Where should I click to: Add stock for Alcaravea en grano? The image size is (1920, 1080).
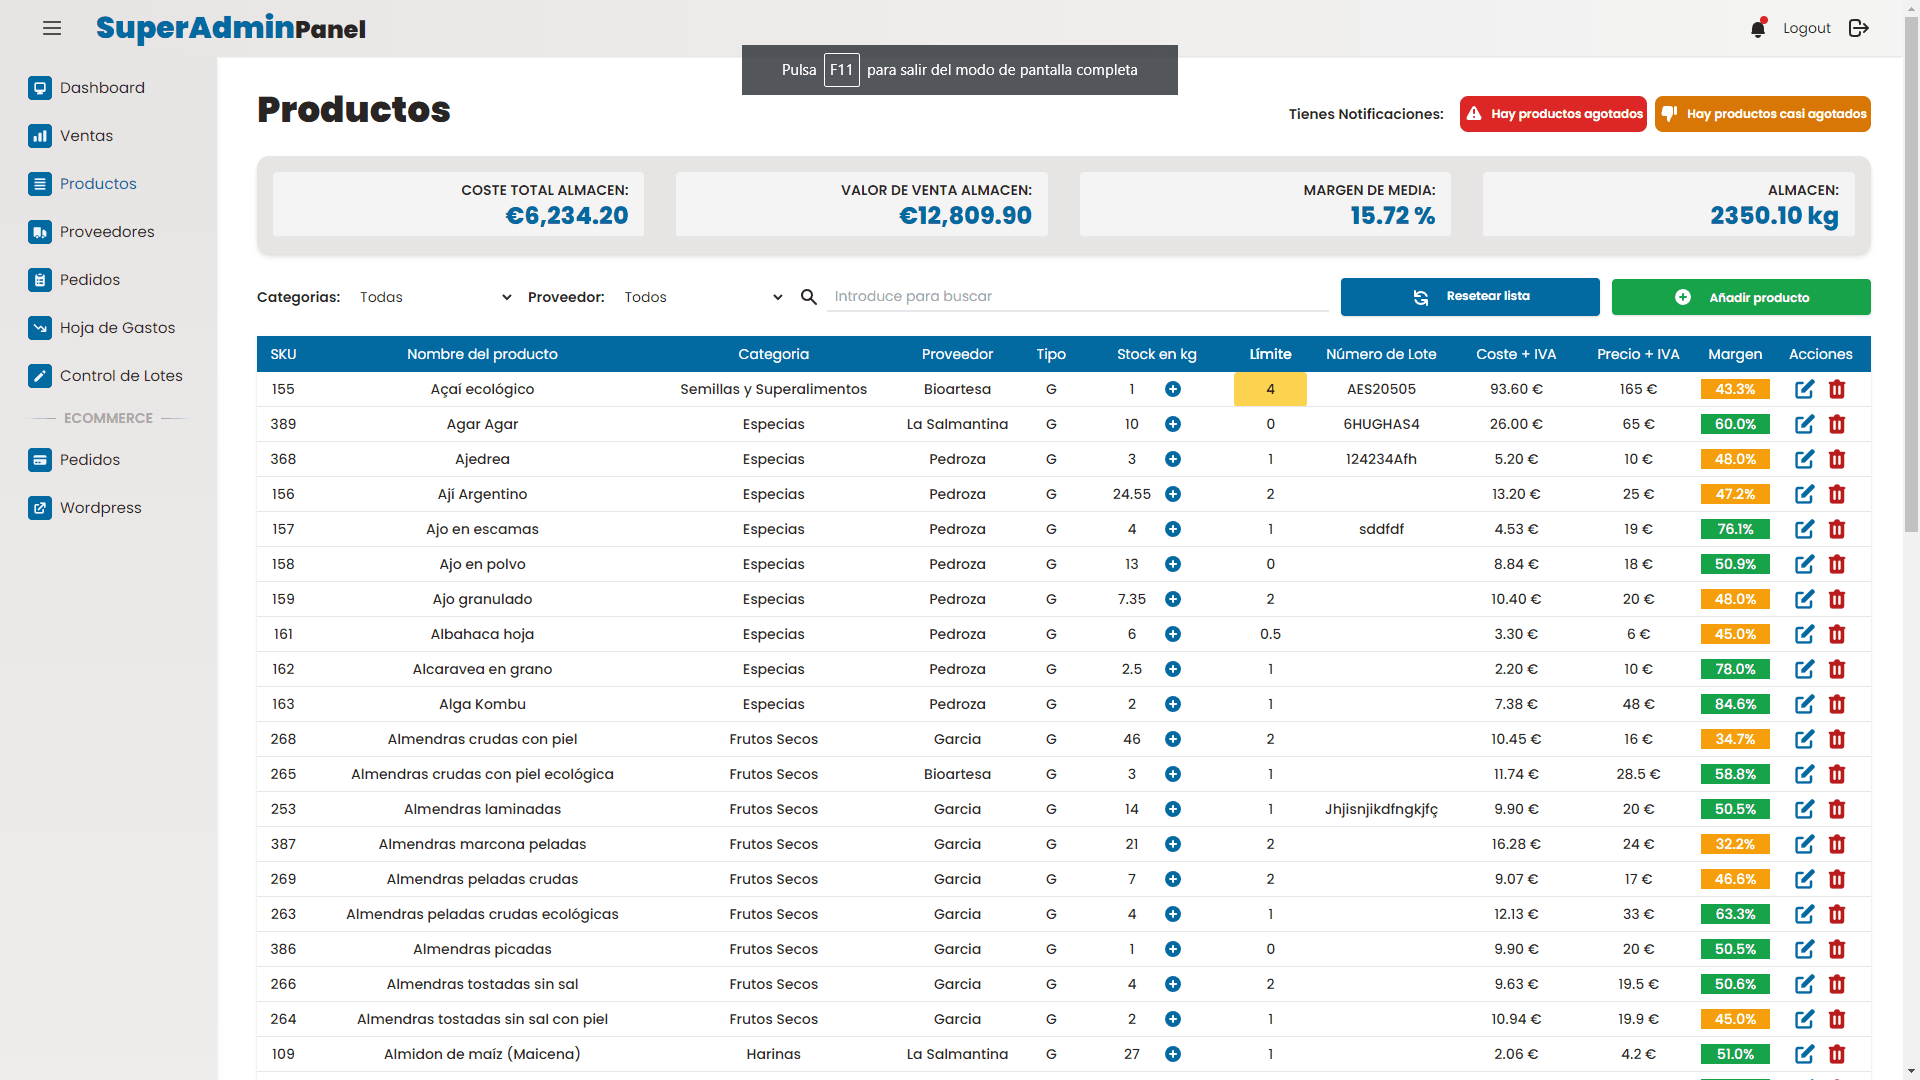tap(1173, 669)
